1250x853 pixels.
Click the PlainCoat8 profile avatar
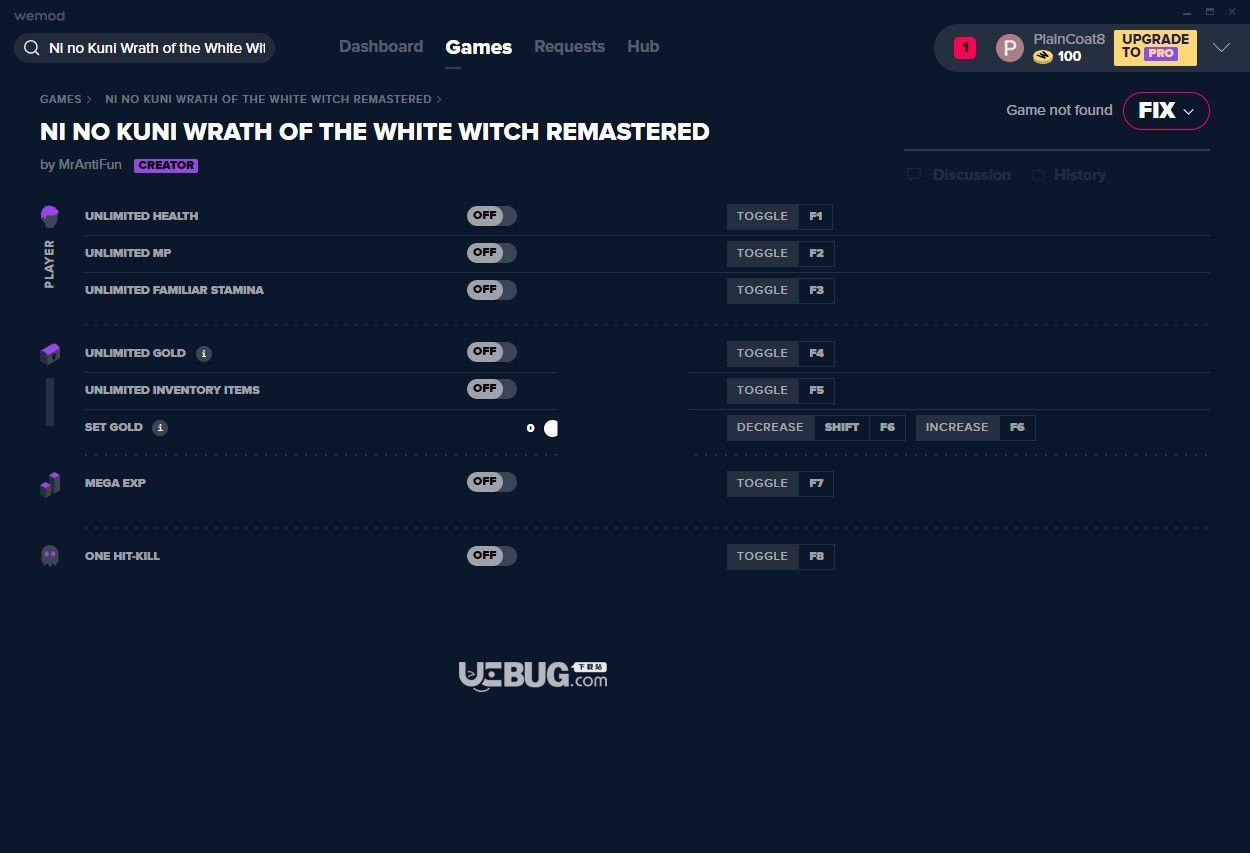pyautogui.click(x=1010, y=48)
